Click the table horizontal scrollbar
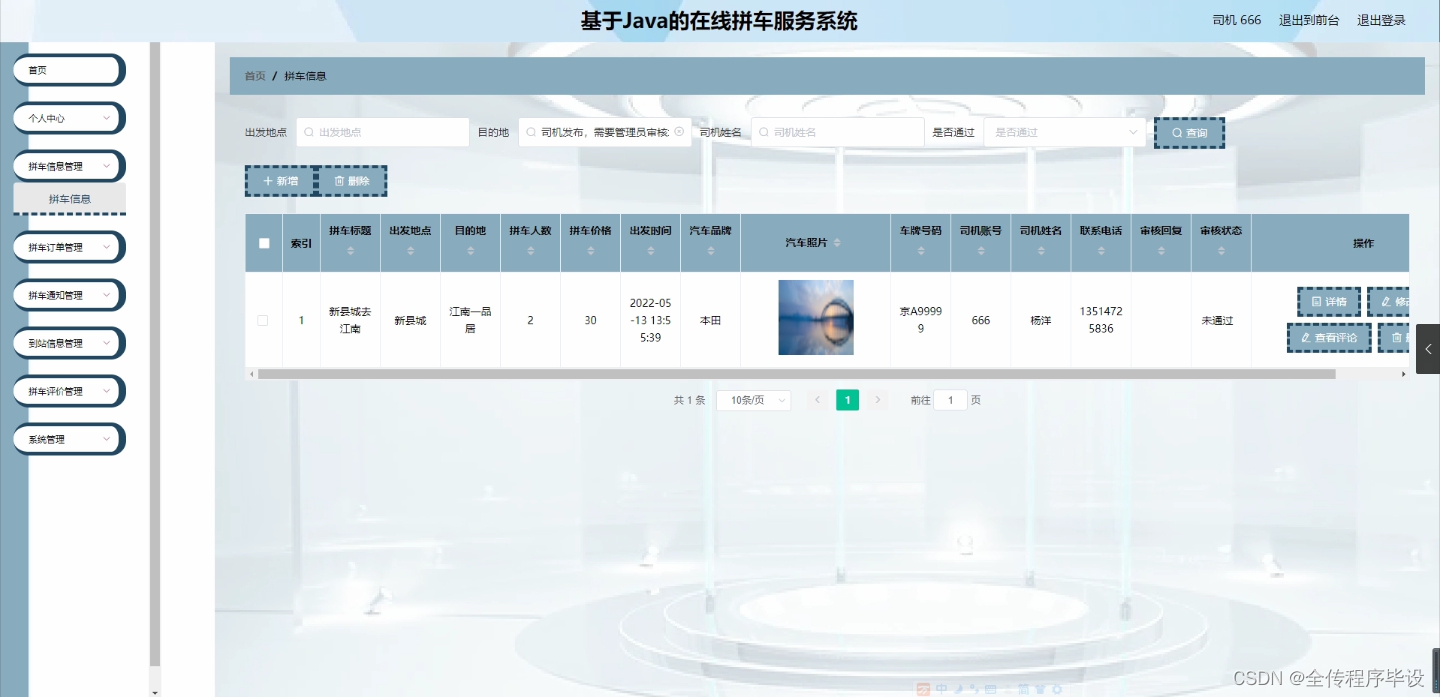 pos(796,374)
